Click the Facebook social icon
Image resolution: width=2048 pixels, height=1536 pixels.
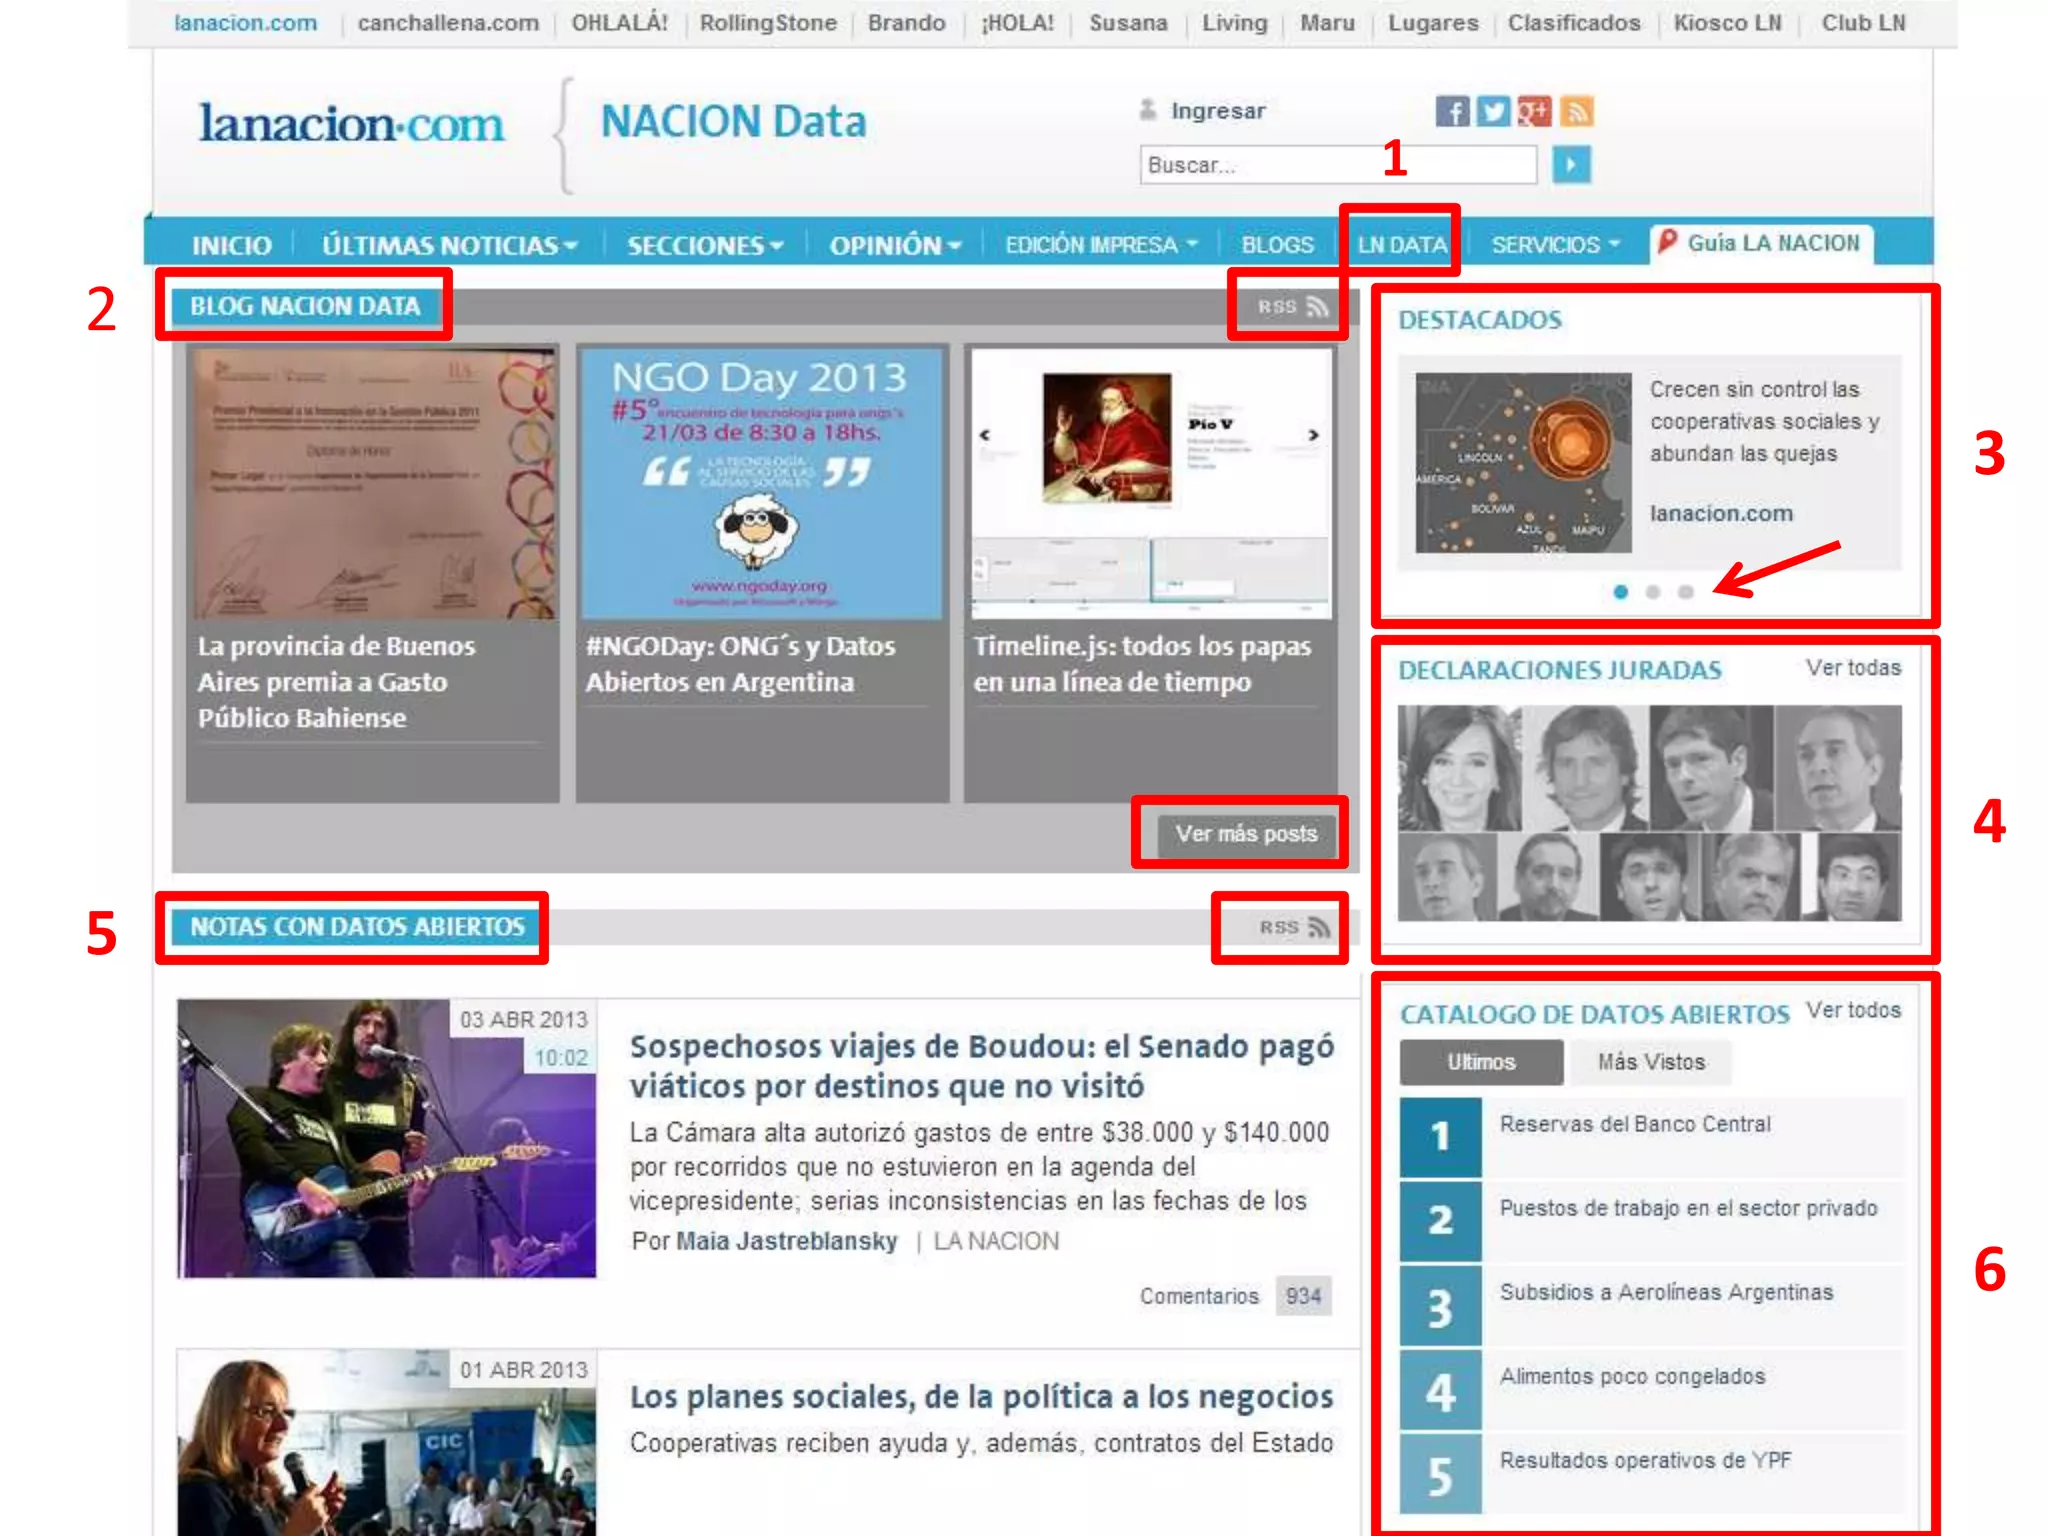pyautogui.click(x=1452, y=111)
